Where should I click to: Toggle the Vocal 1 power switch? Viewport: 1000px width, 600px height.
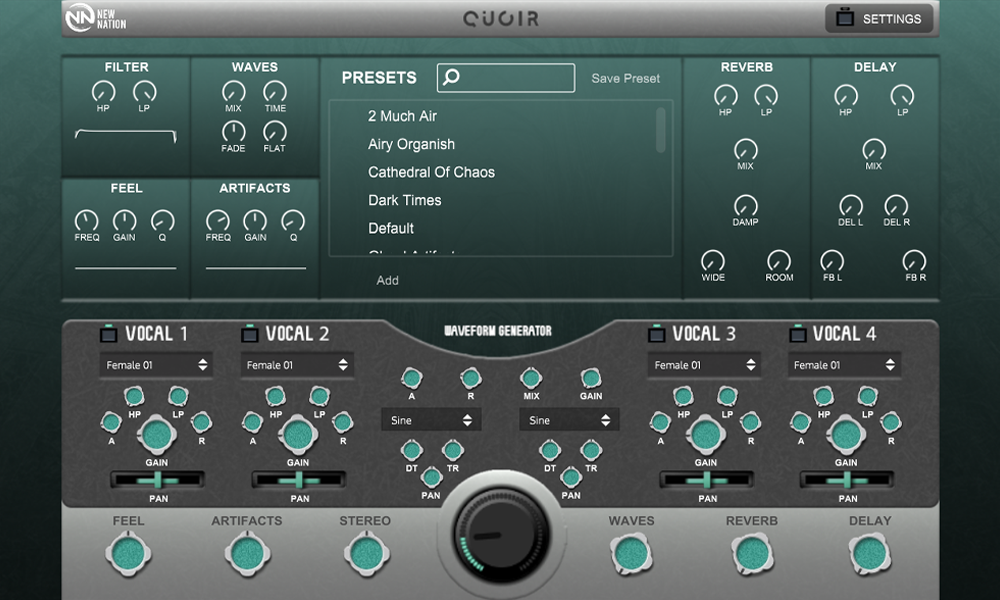click(x=108, y=334)
